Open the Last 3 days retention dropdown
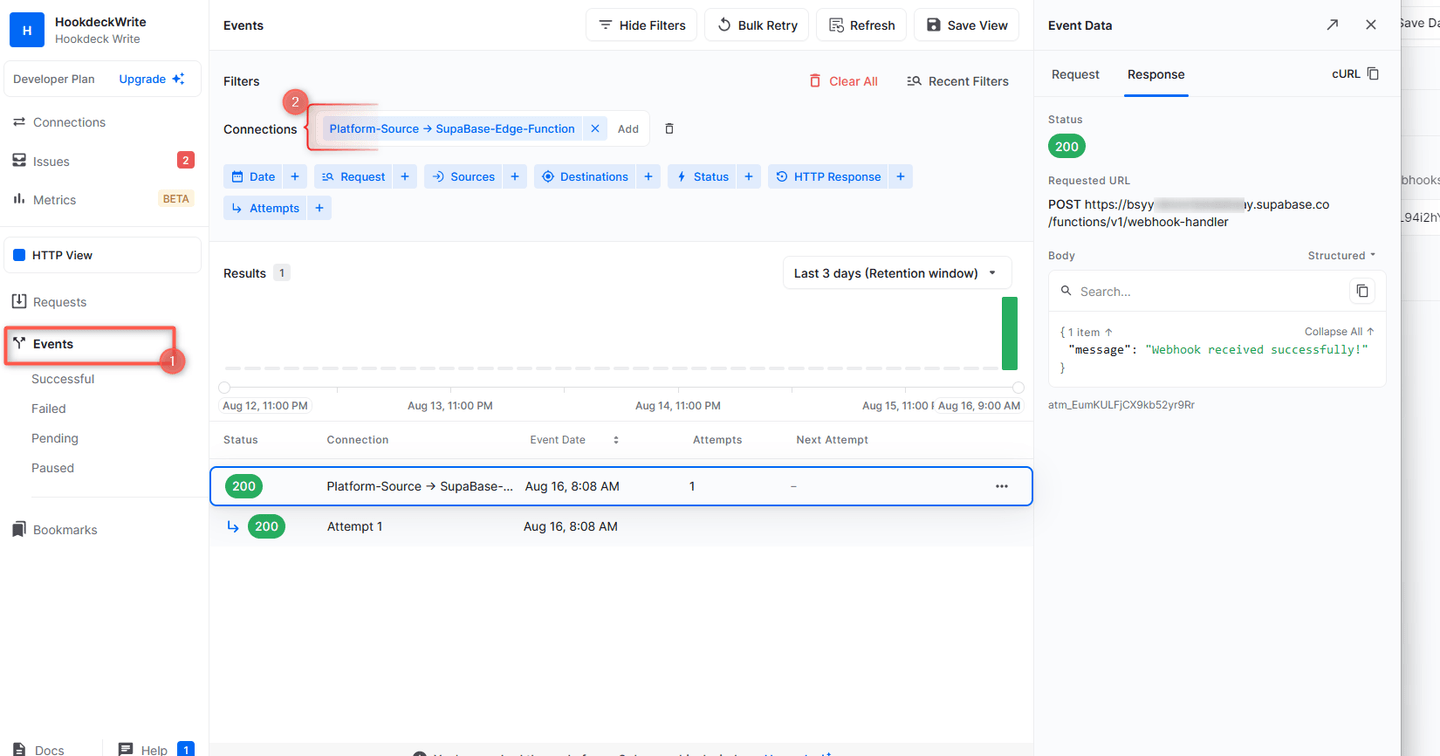The height and width of the screenshot is (756, 1440). coord(896,273)
